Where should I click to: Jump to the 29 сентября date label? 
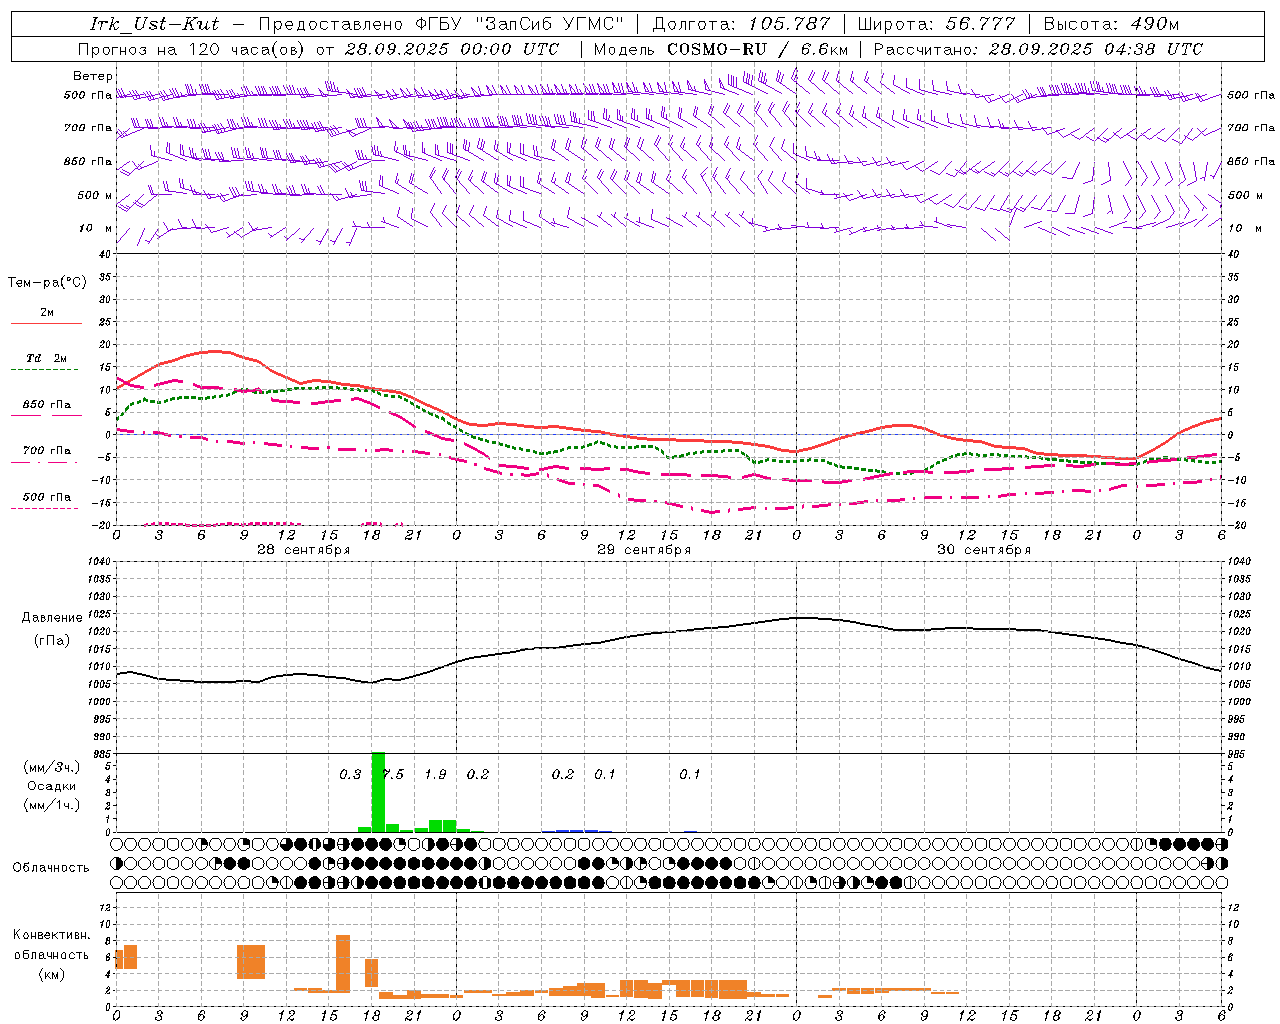[x=643, y=549]
